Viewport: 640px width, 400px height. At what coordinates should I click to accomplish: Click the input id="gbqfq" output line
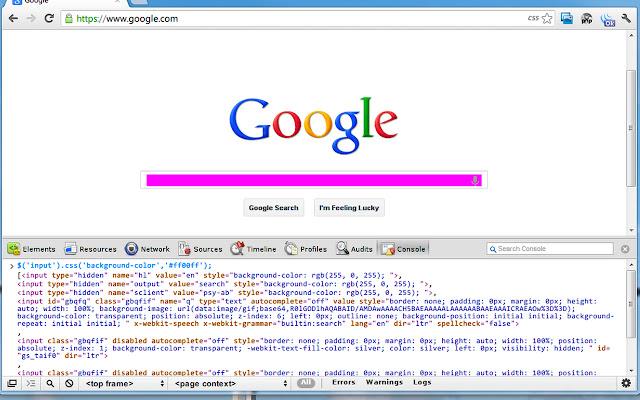click(316, 312)
